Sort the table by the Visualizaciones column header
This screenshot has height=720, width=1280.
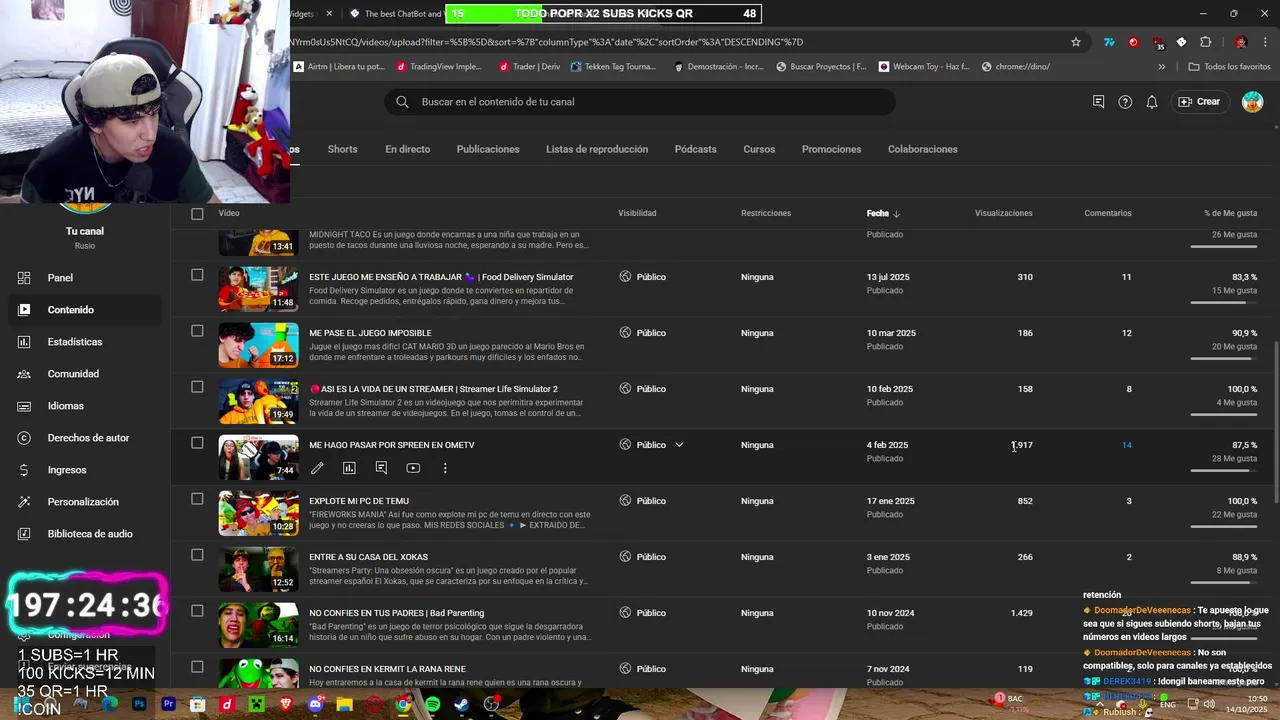click(x=1003, y=214)
